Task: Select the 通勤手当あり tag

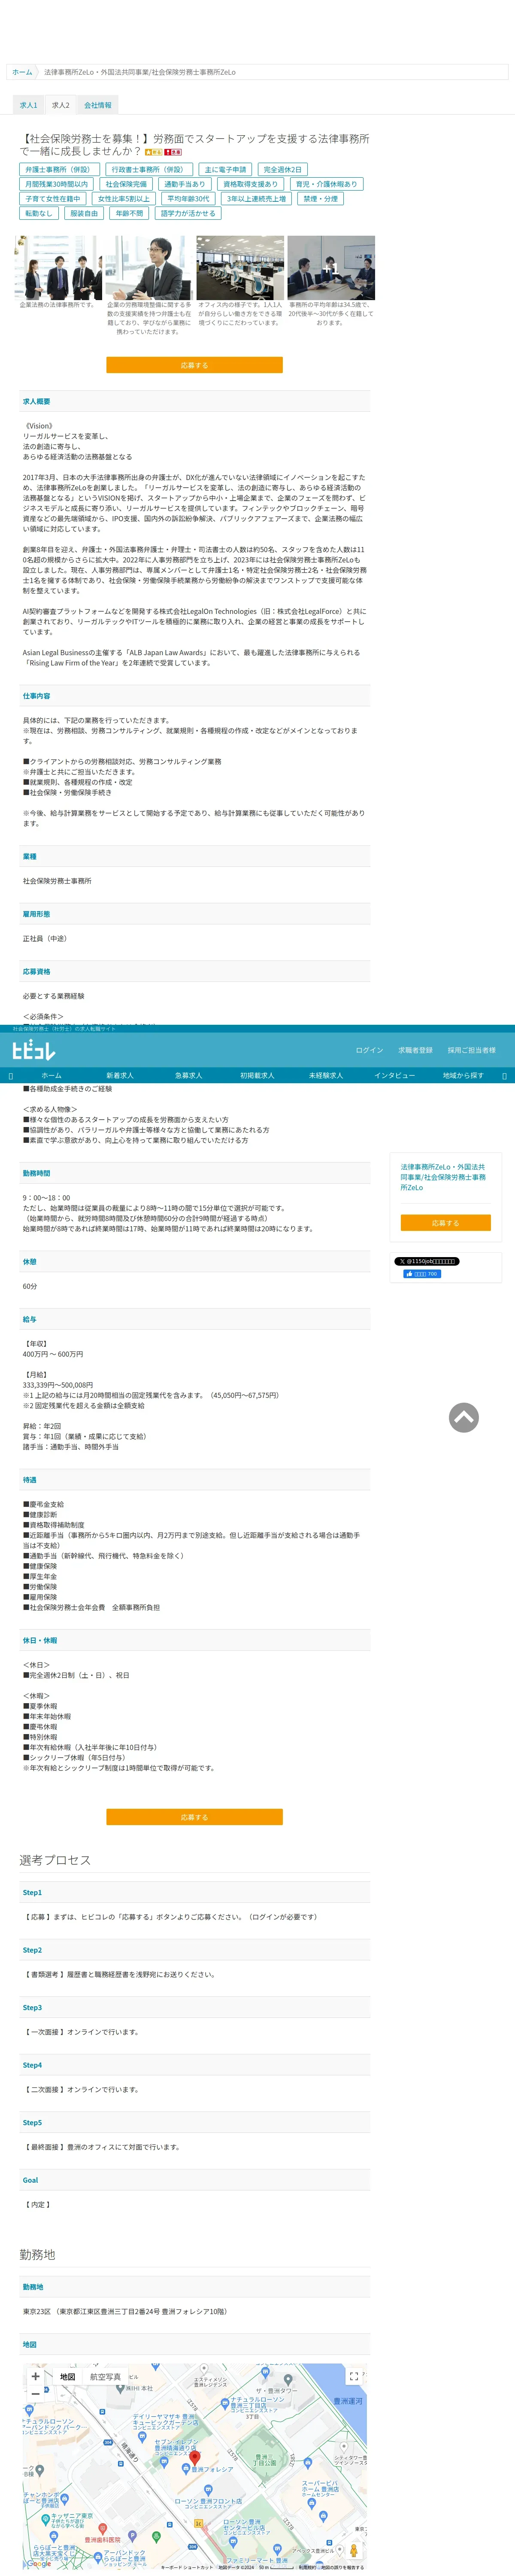Action: [185, 184]
